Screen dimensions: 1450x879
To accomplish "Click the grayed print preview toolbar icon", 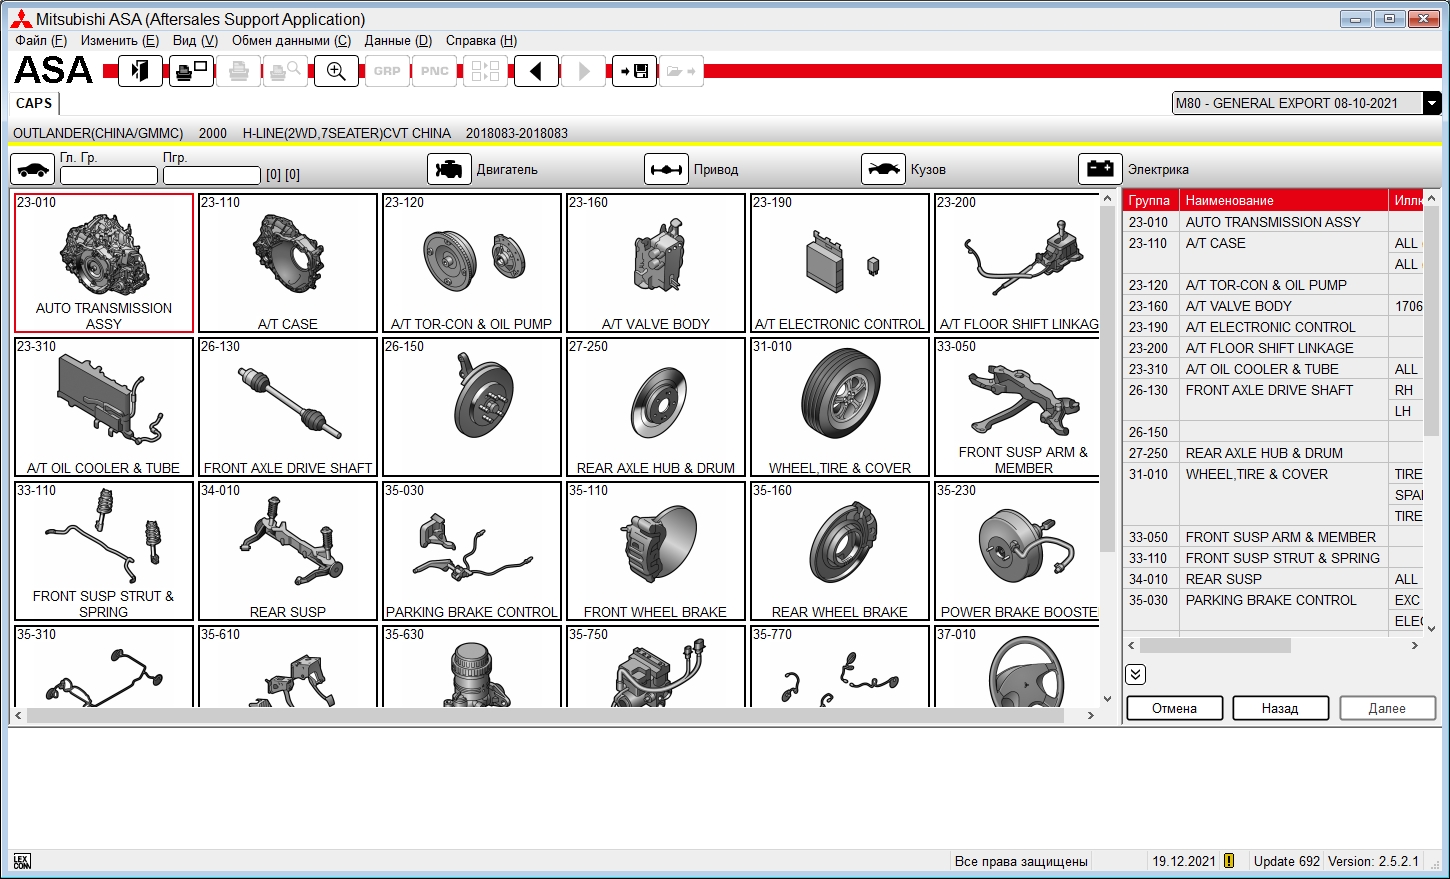I will (287, 71).
